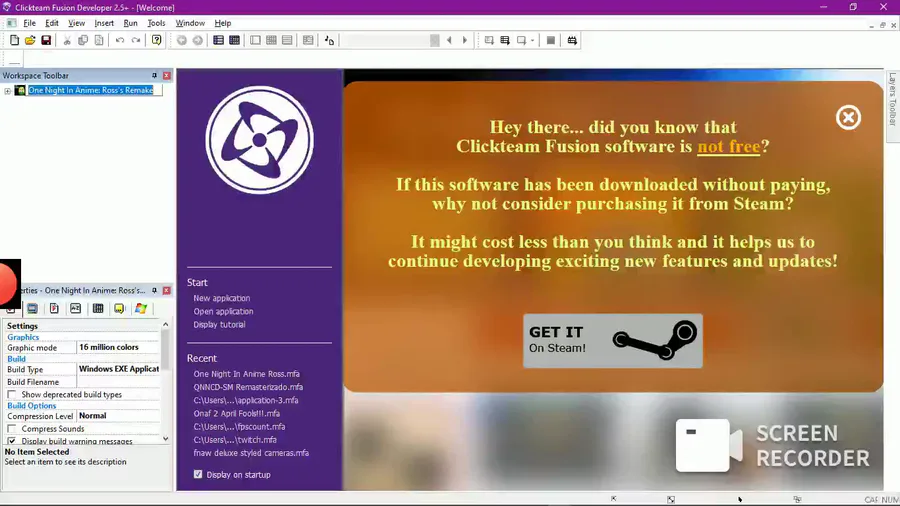Click the Build Filename input field
The height and width of the screenshot is (506, 900).
[x=118, y=382]
